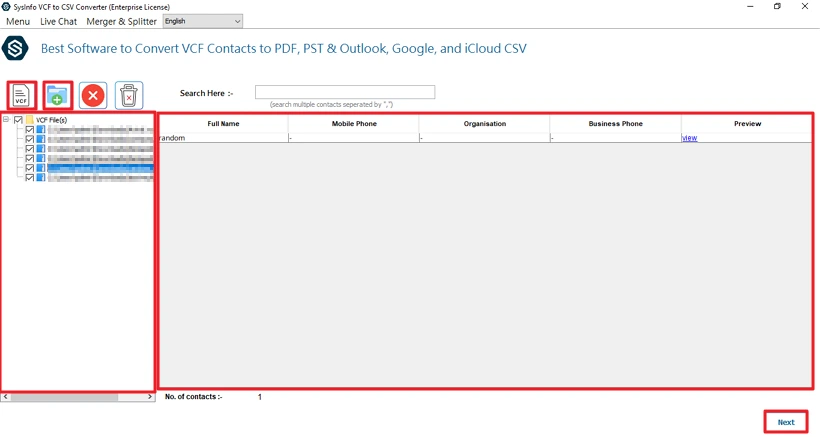Click the Organisation column header
The image size is (820, 437).
click(485, 124)
